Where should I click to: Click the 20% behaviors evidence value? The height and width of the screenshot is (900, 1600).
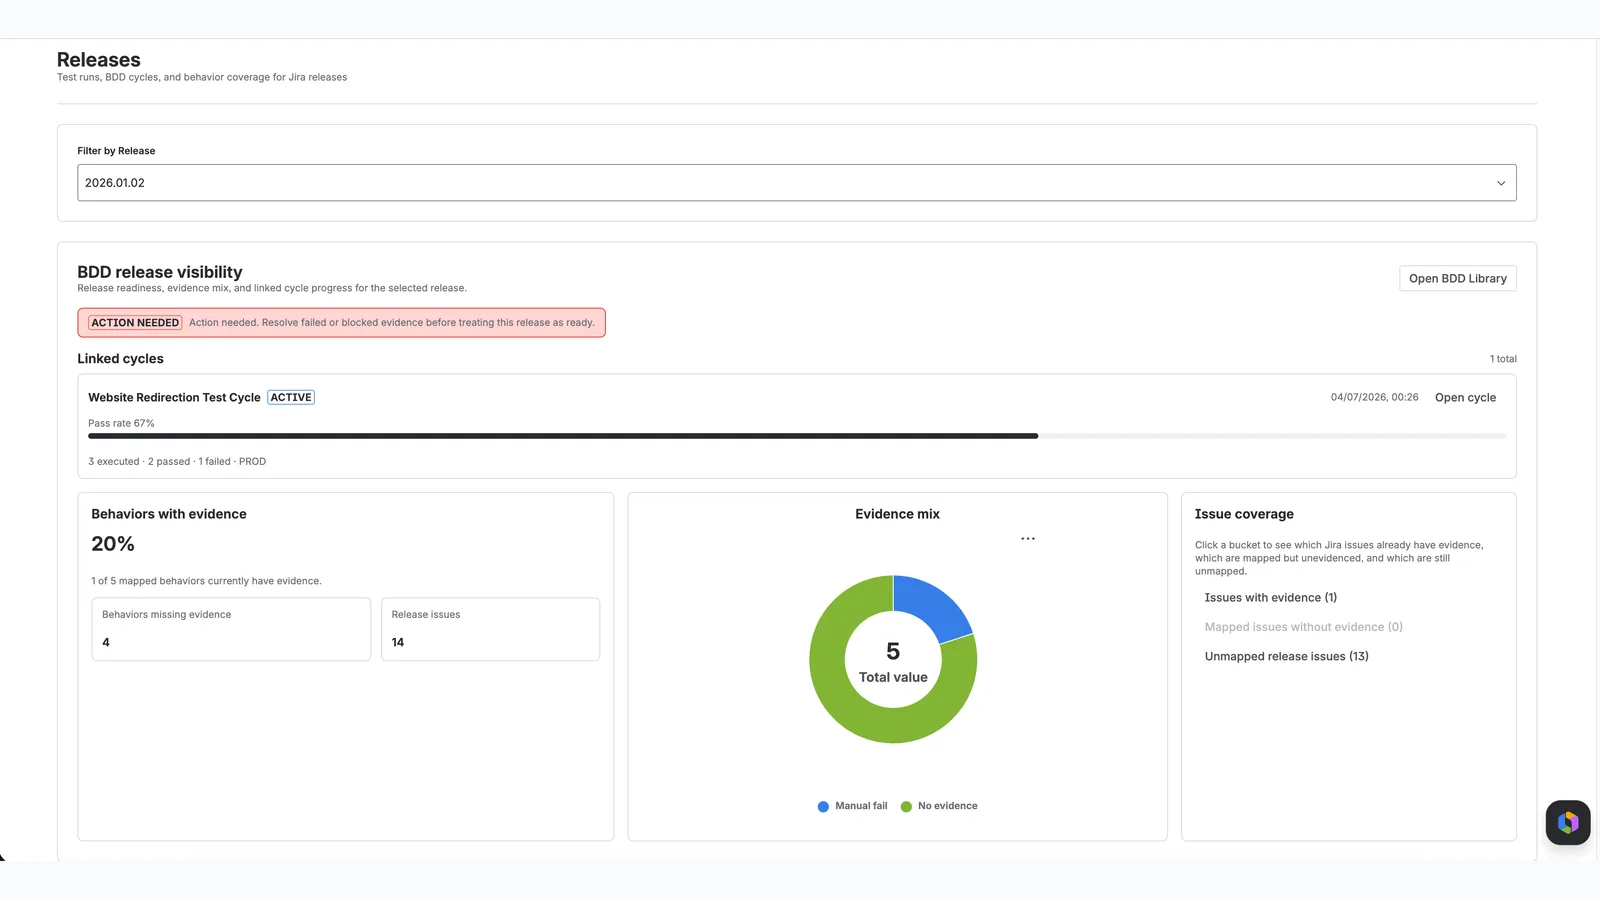pyautogui.click(x=113, y=544)
